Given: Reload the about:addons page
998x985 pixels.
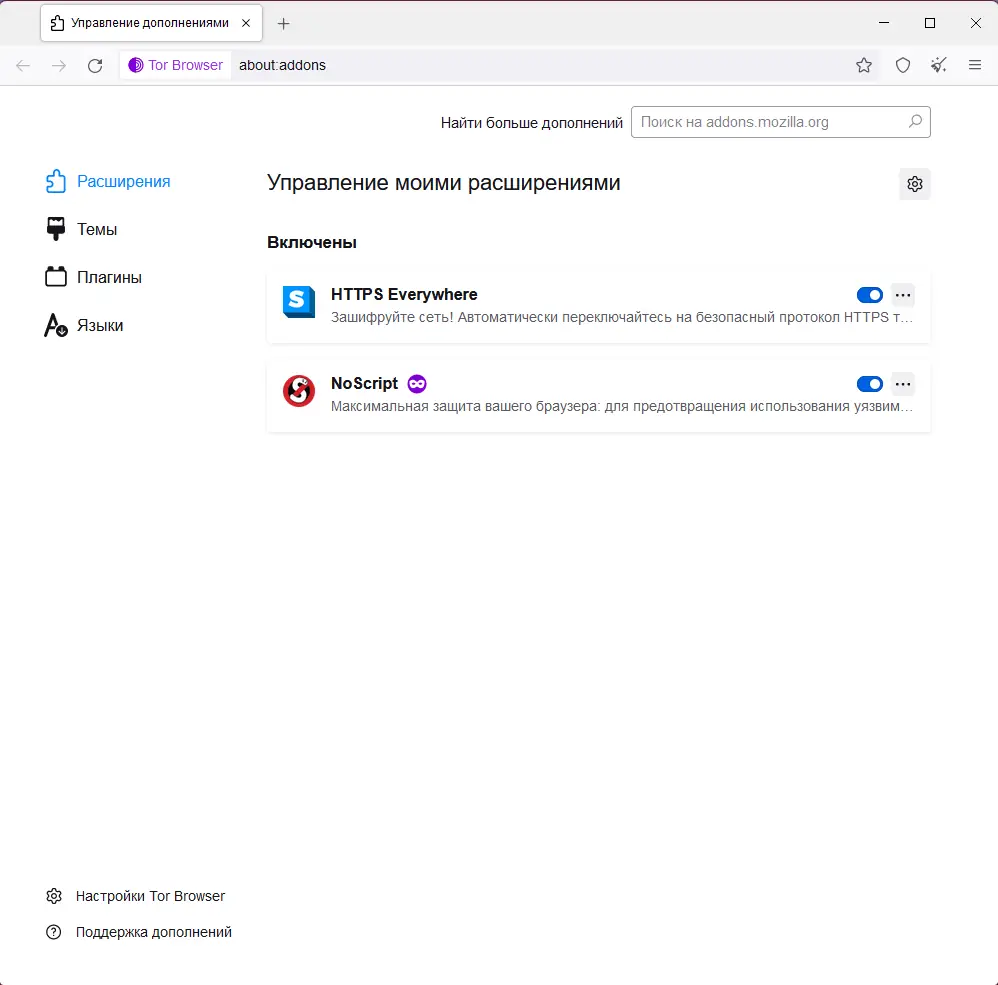Looking at the screenshot, I should [x=95, y=65].
